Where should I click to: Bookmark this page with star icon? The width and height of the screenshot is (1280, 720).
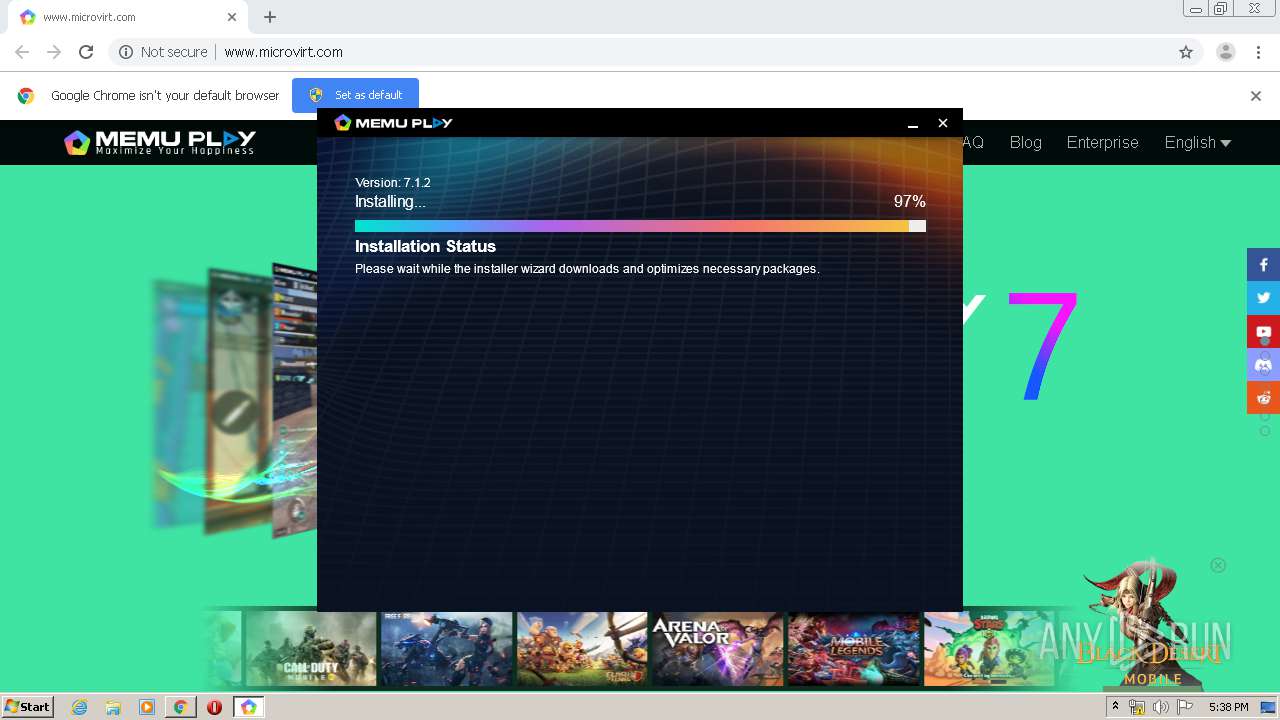pyautogui.click(x=1186, y=52)
